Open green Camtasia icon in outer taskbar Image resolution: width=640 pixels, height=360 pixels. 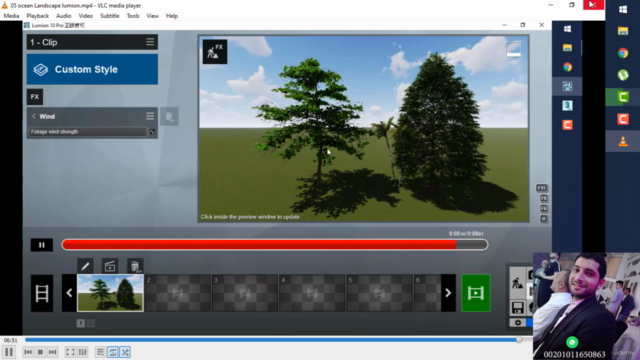(x=623, y=97)
